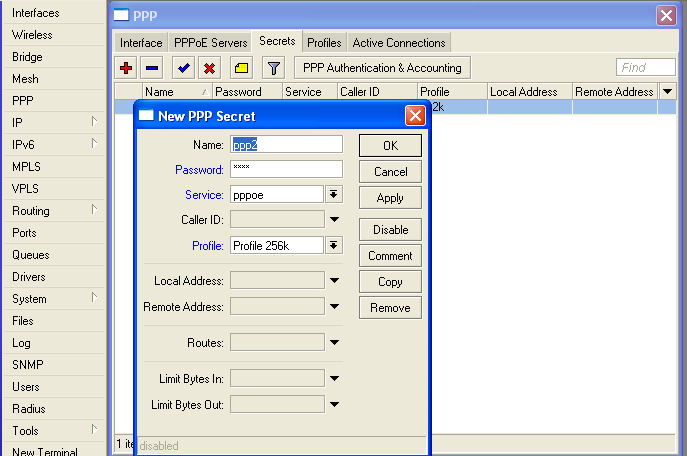Click the Apply button
This screenshot has width=687, height=456.
(390, 198)
